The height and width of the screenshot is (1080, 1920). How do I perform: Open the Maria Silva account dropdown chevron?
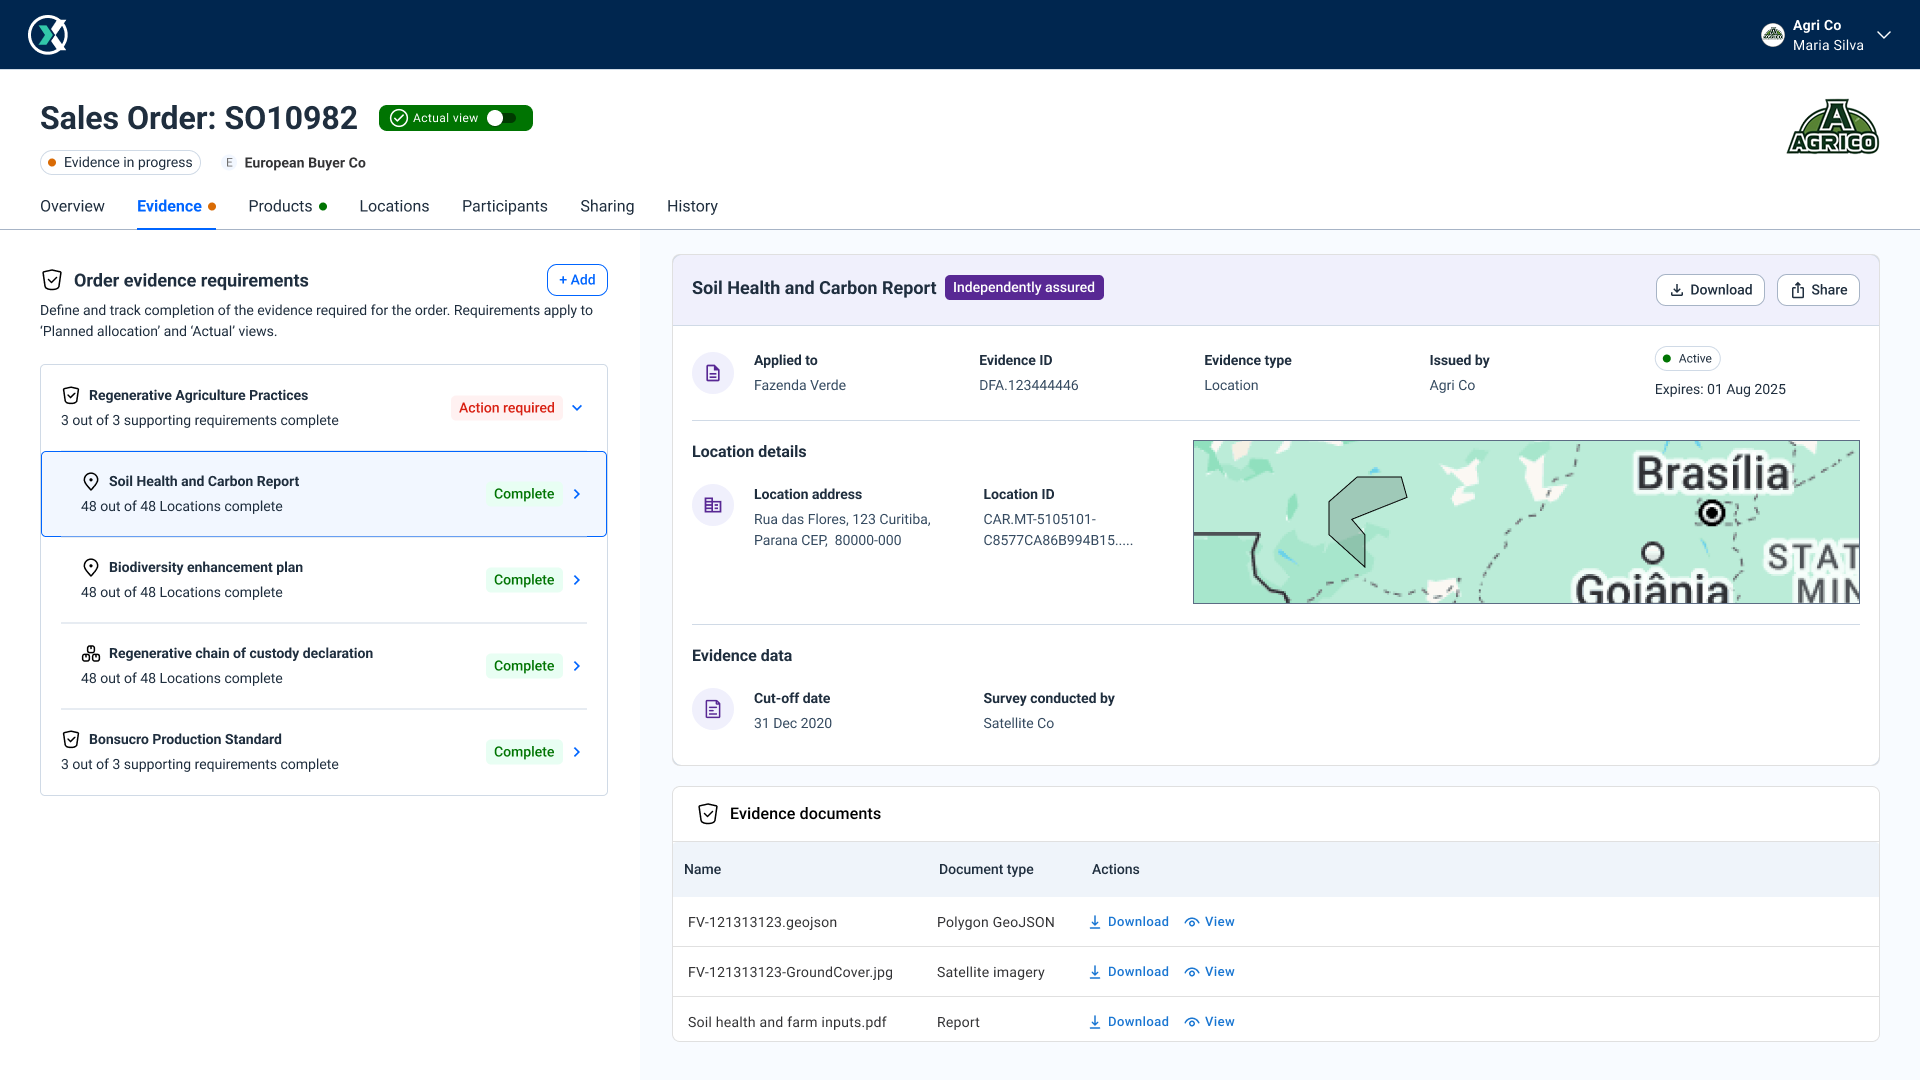(x=1884, y=35)
